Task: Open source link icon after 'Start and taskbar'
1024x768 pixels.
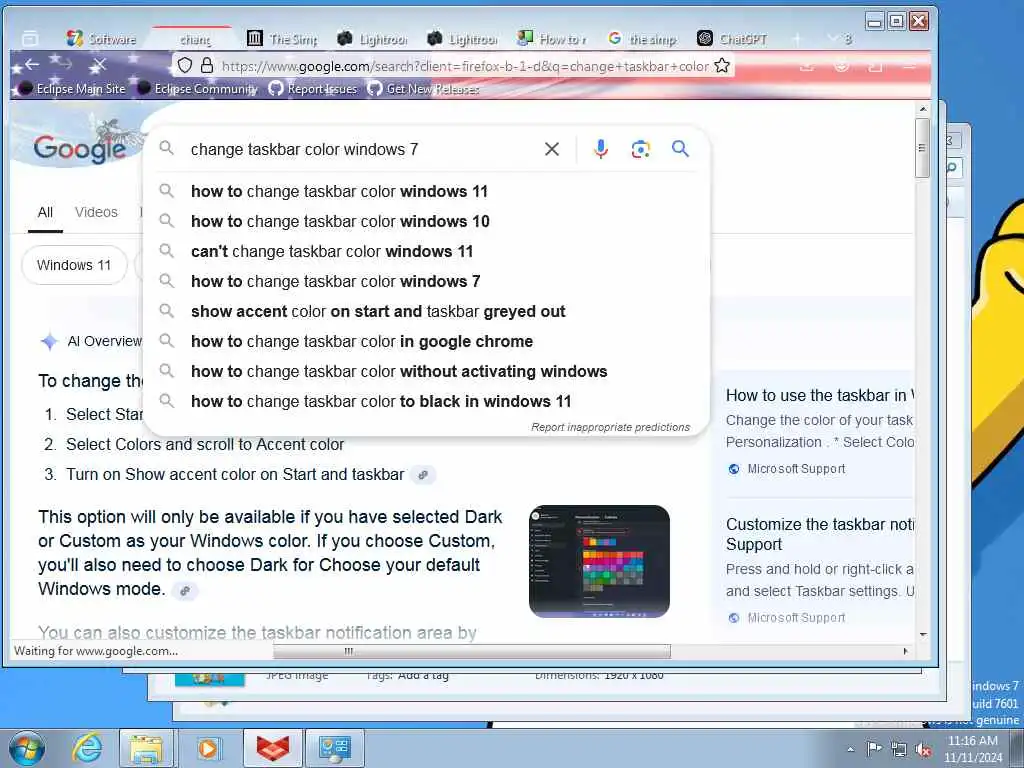Action: 423,475
